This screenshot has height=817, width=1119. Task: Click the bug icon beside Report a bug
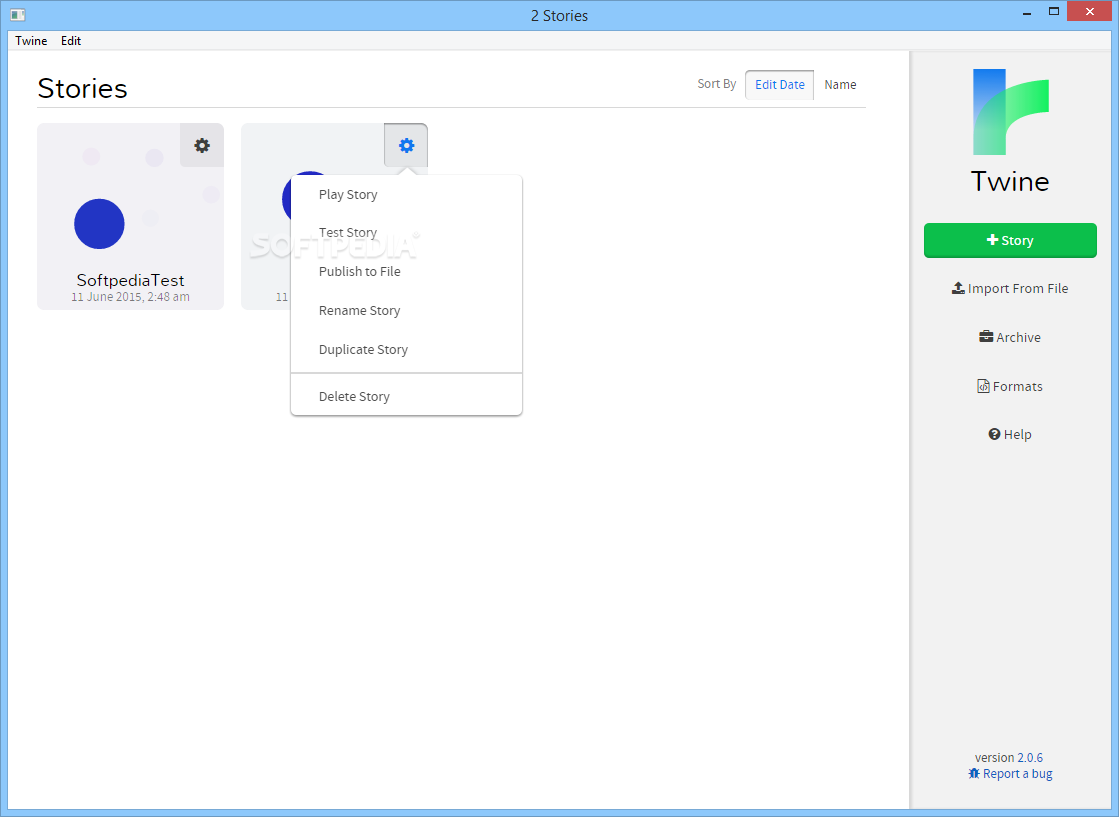(974, 773)
